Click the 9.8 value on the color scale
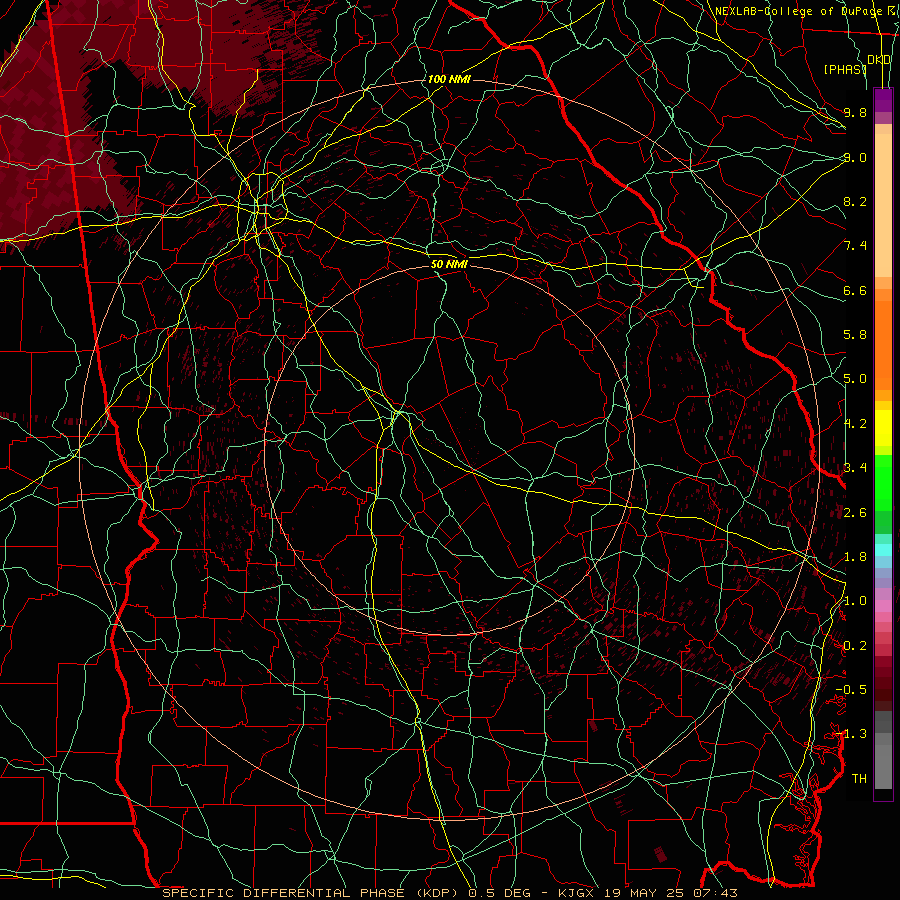900x900 pixels. pyautogui.click(x=855, y=112)
